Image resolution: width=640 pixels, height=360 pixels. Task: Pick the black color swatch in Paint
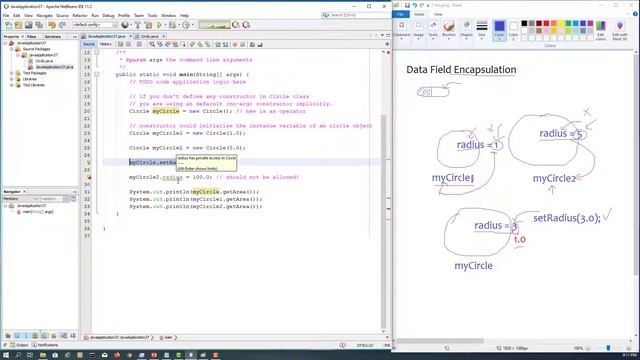coord(524,23)
